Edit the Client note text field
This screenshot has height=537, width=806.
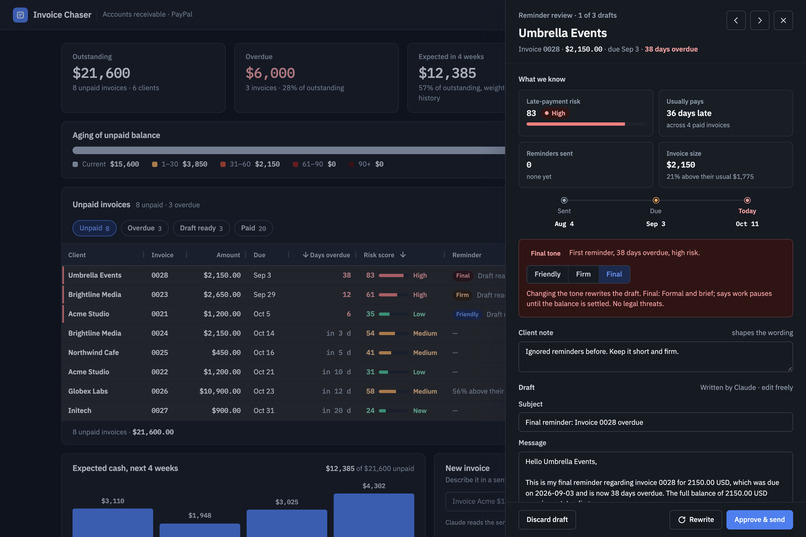(x=655, y=357)
